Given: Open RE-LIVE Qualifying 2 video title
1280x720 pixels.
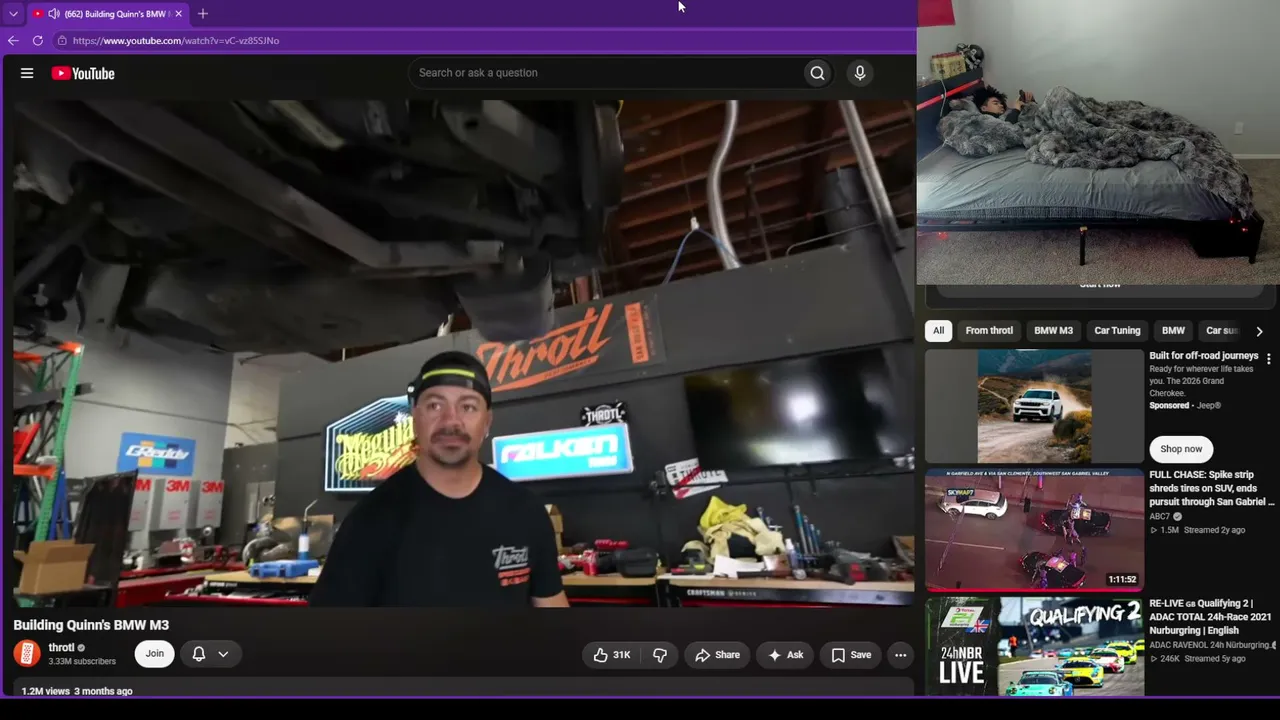Looking at the screenshot, I should pos(1210,617).
